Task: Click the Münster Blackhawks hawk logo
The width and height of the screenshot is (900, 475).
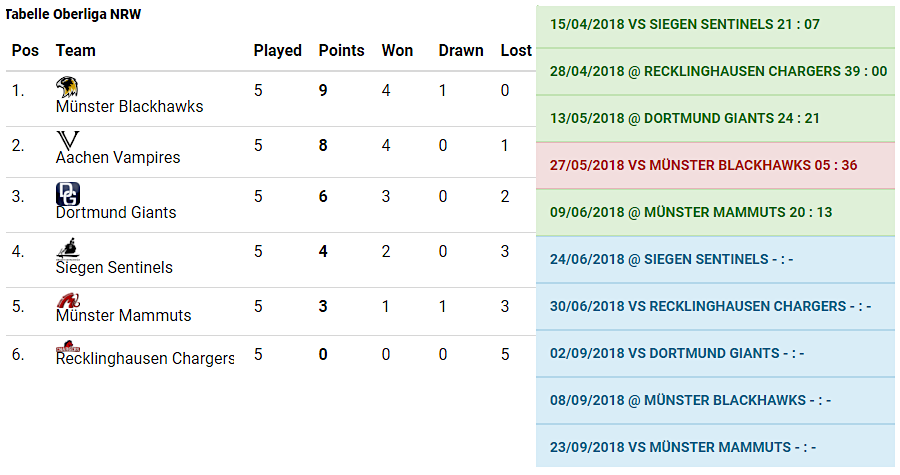Action: click(x=67, y=87)
